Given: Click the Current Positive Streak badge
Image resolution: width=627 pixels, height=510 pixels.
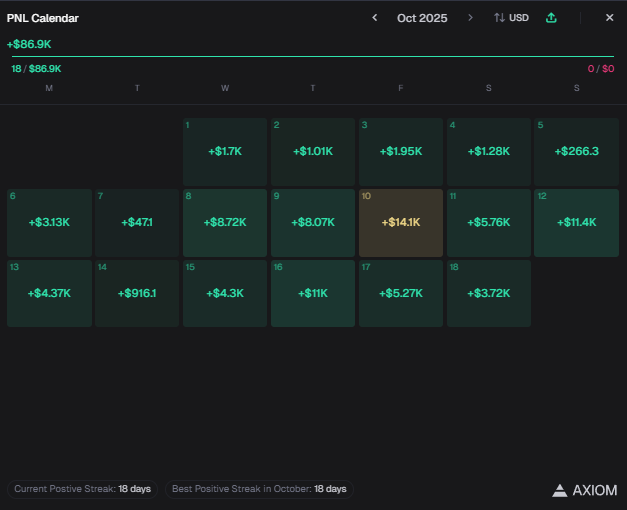Looking at the screenshot, I should pyautogui.click(x=82, y=489).
